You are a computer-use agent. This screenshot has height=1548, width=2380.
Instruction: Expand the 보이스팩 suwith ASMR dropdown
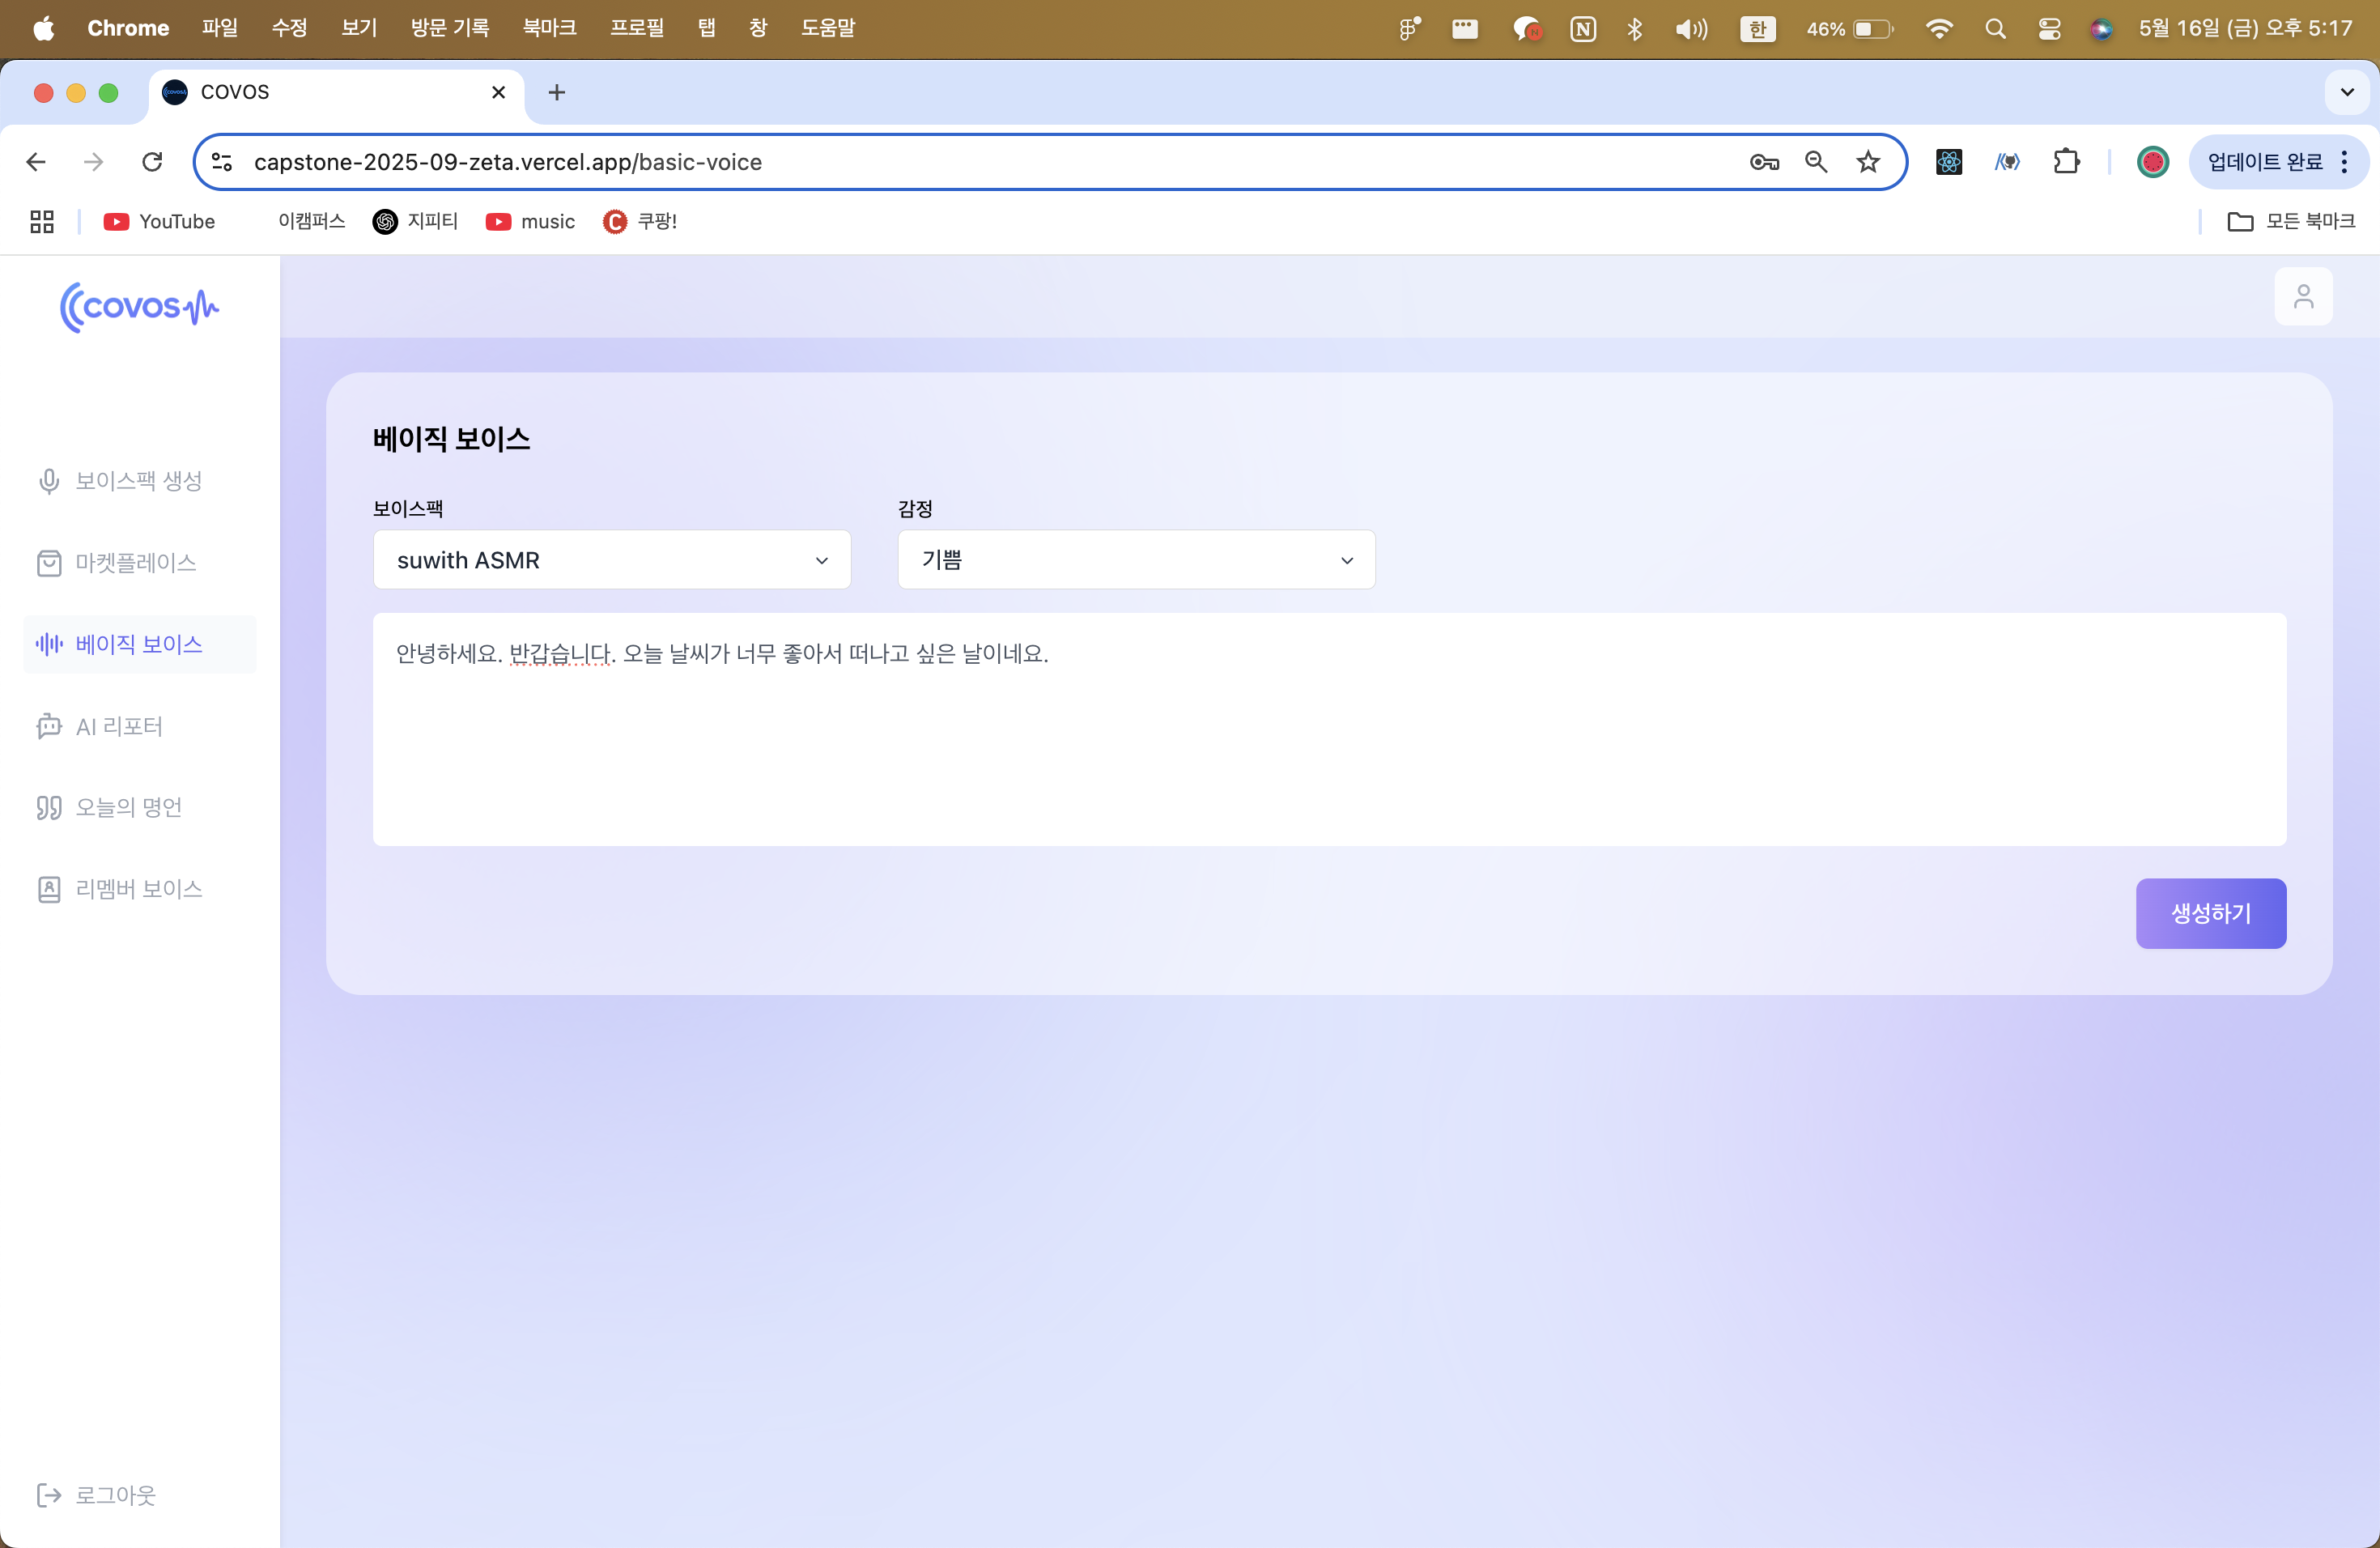click(x=611, y=560)
